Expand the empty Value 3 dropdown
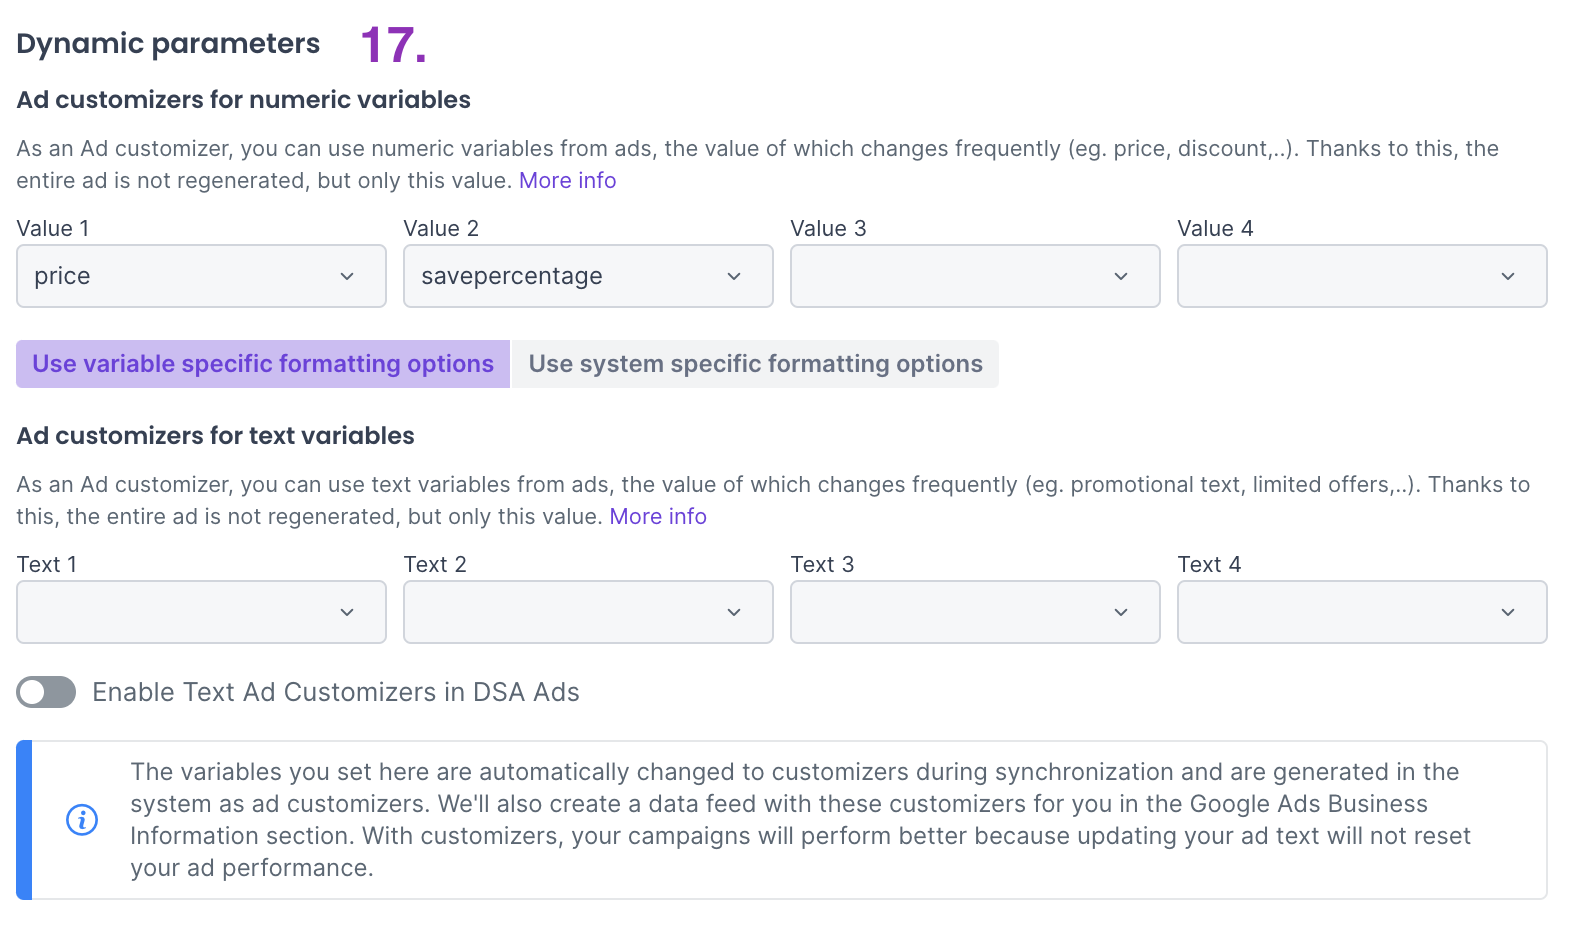This screenshot has height=940, width=1570. (x=975, y=276)
